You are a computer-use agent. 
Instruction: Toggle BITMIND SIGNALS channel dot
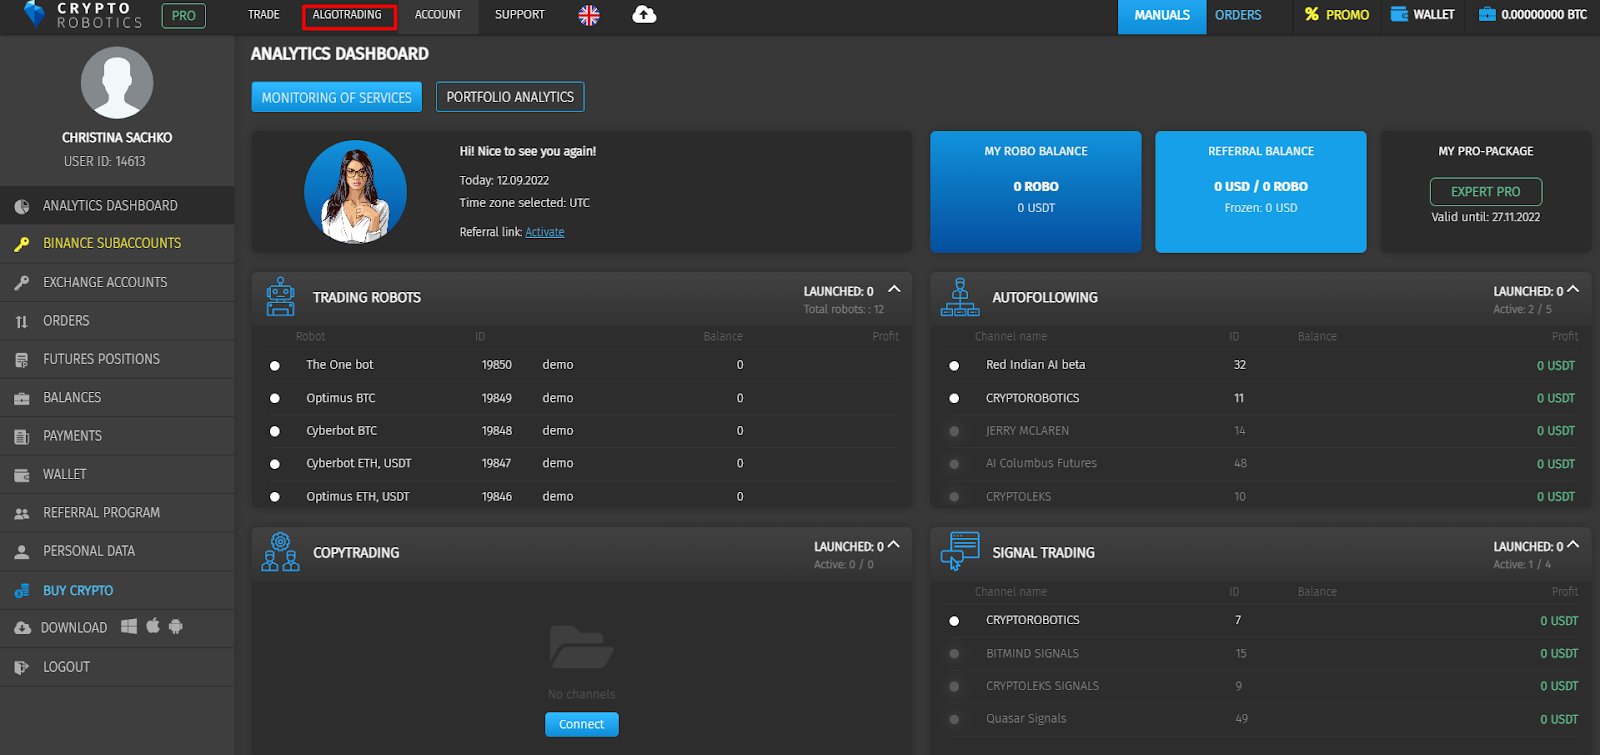[x=954, y=654]
